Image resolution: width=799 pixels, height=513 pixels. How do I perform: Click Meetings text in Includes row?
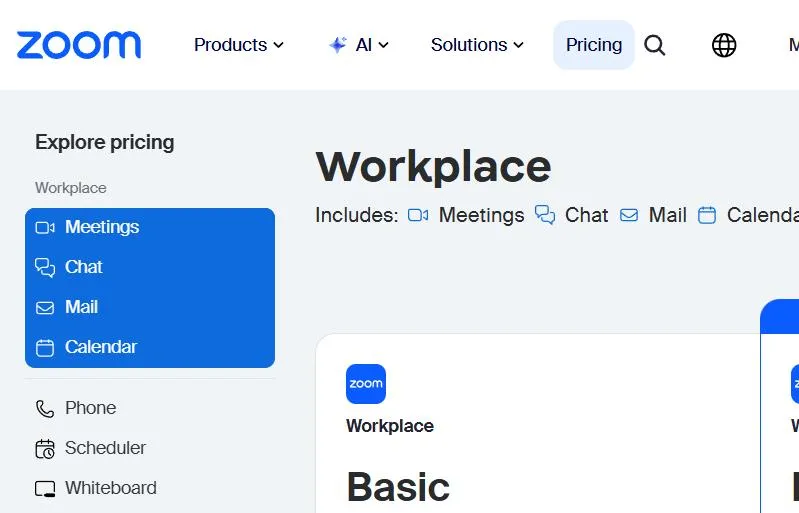click(482, 215)
